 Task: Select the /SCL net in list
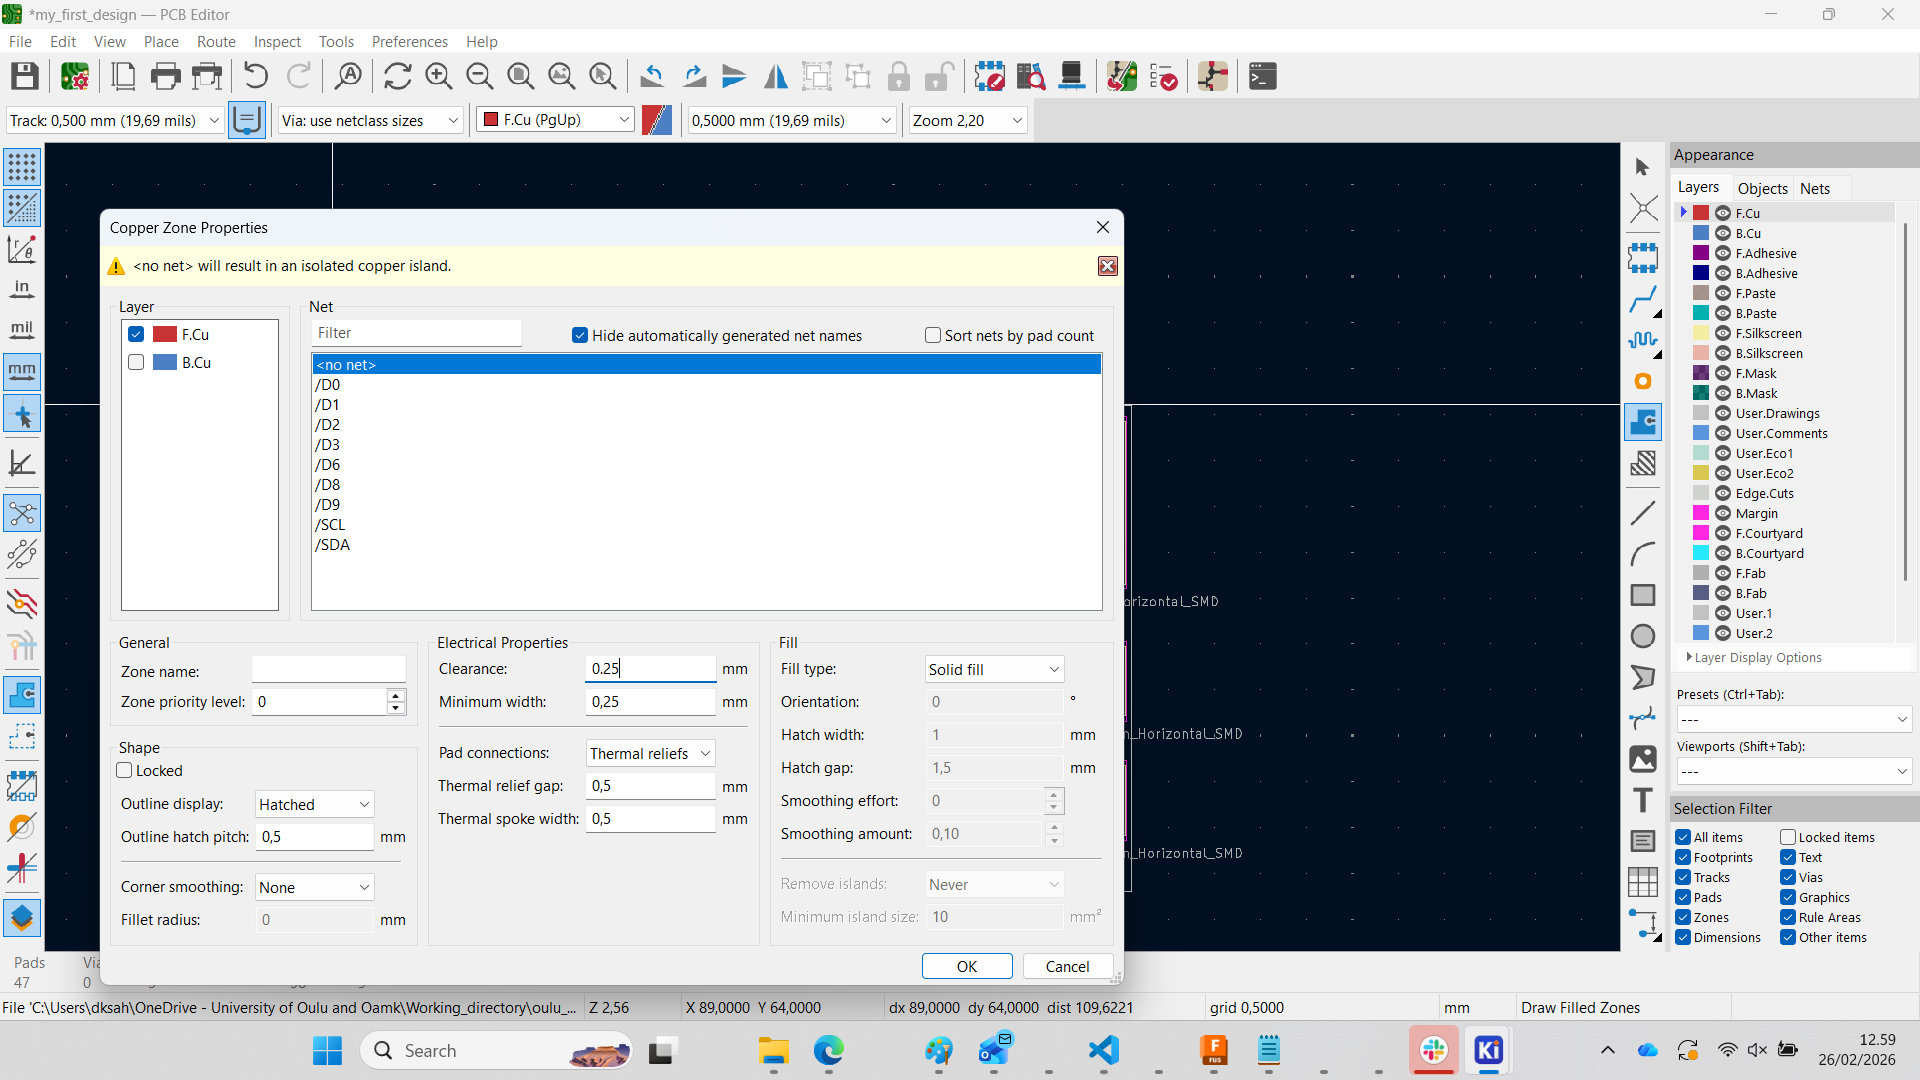pos(331,524)
